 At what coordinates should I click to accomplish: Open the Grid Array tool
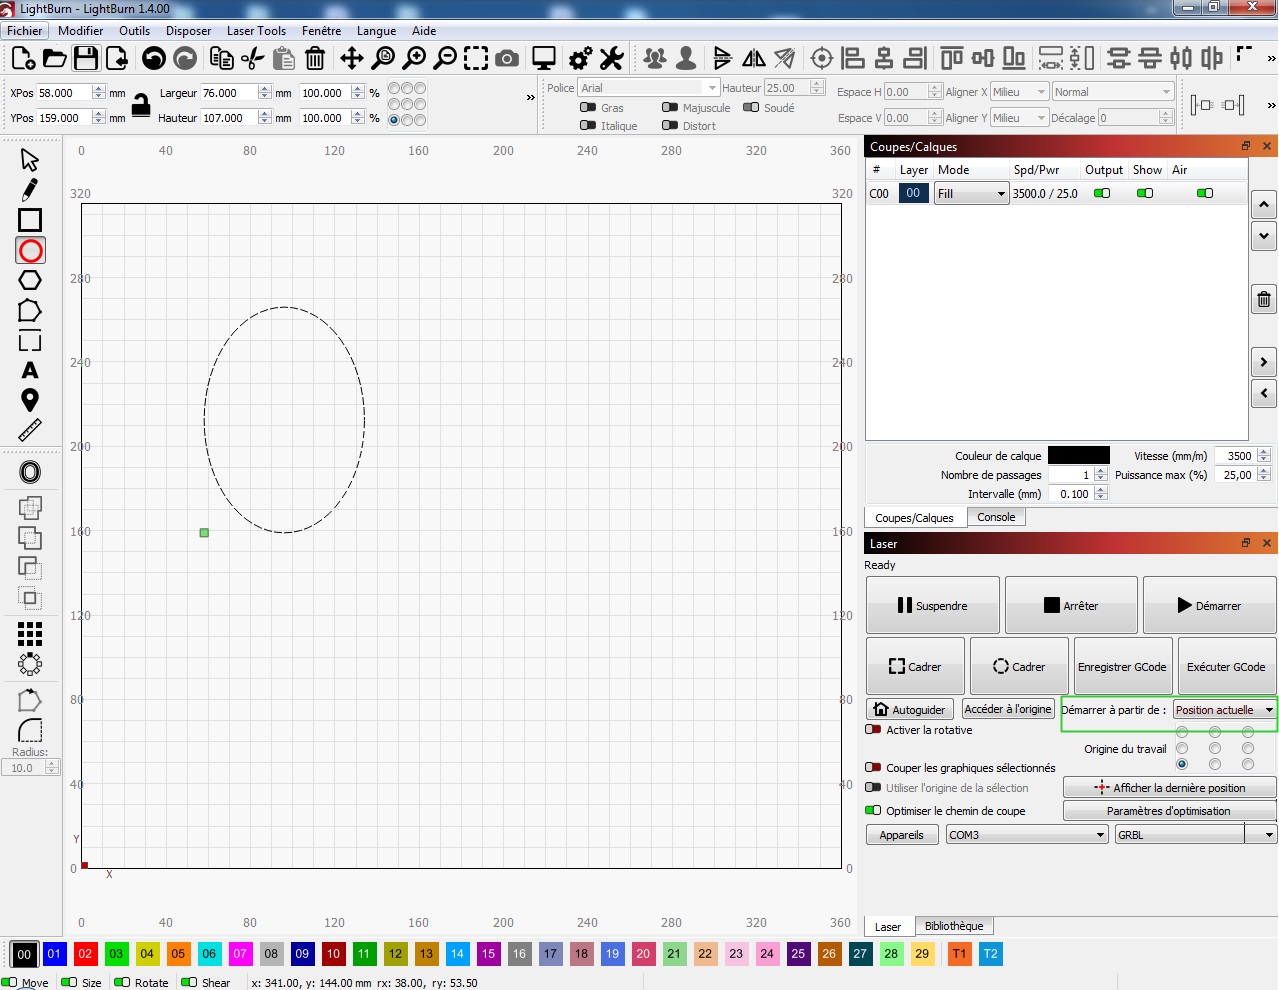pyautogui.click(x=30, y=633)
